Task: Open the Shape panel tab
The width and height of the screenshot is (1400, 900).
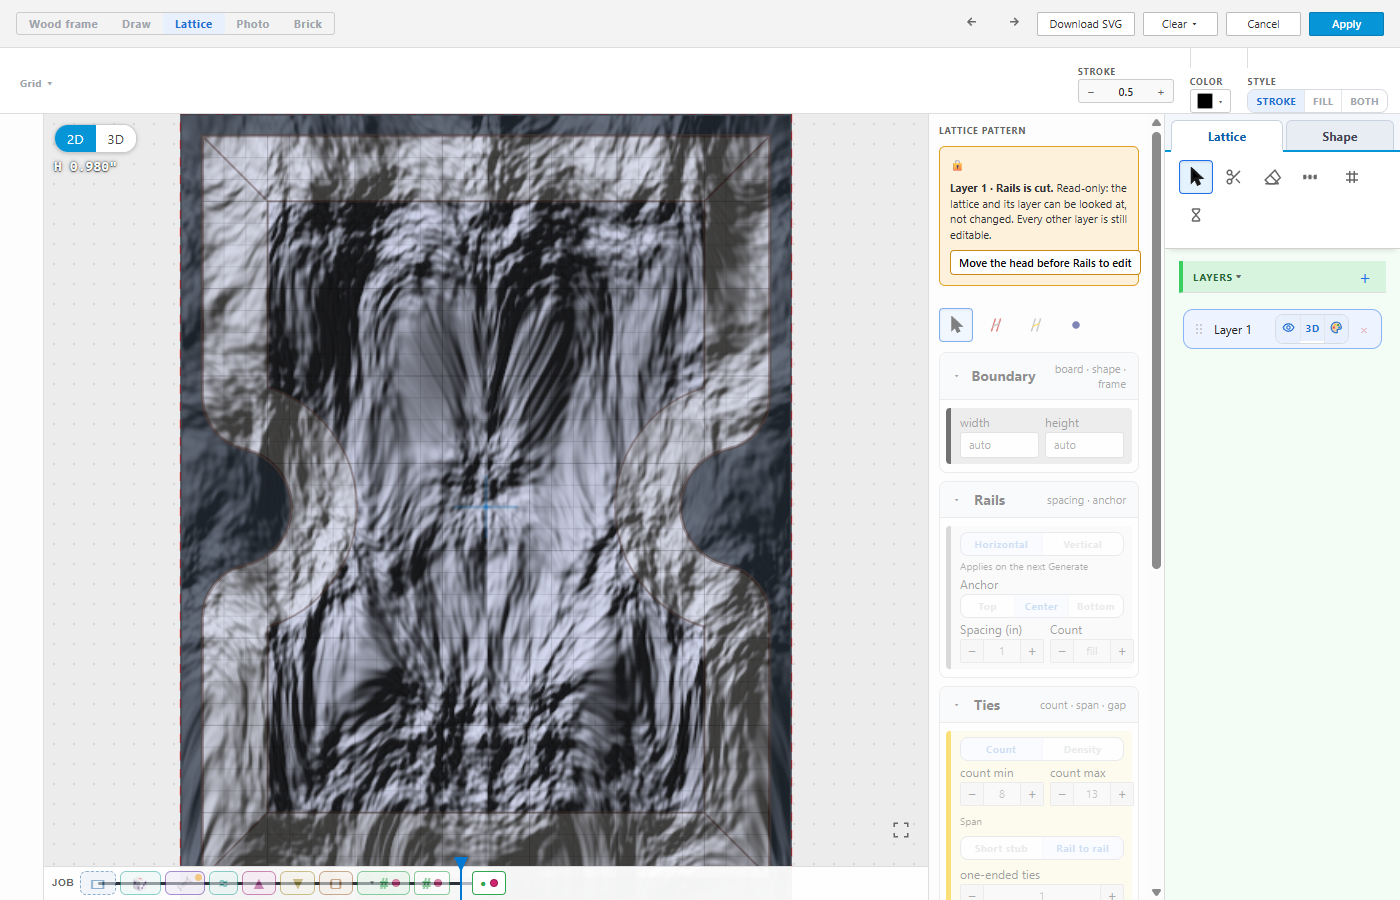Action: pos(1339,137)
